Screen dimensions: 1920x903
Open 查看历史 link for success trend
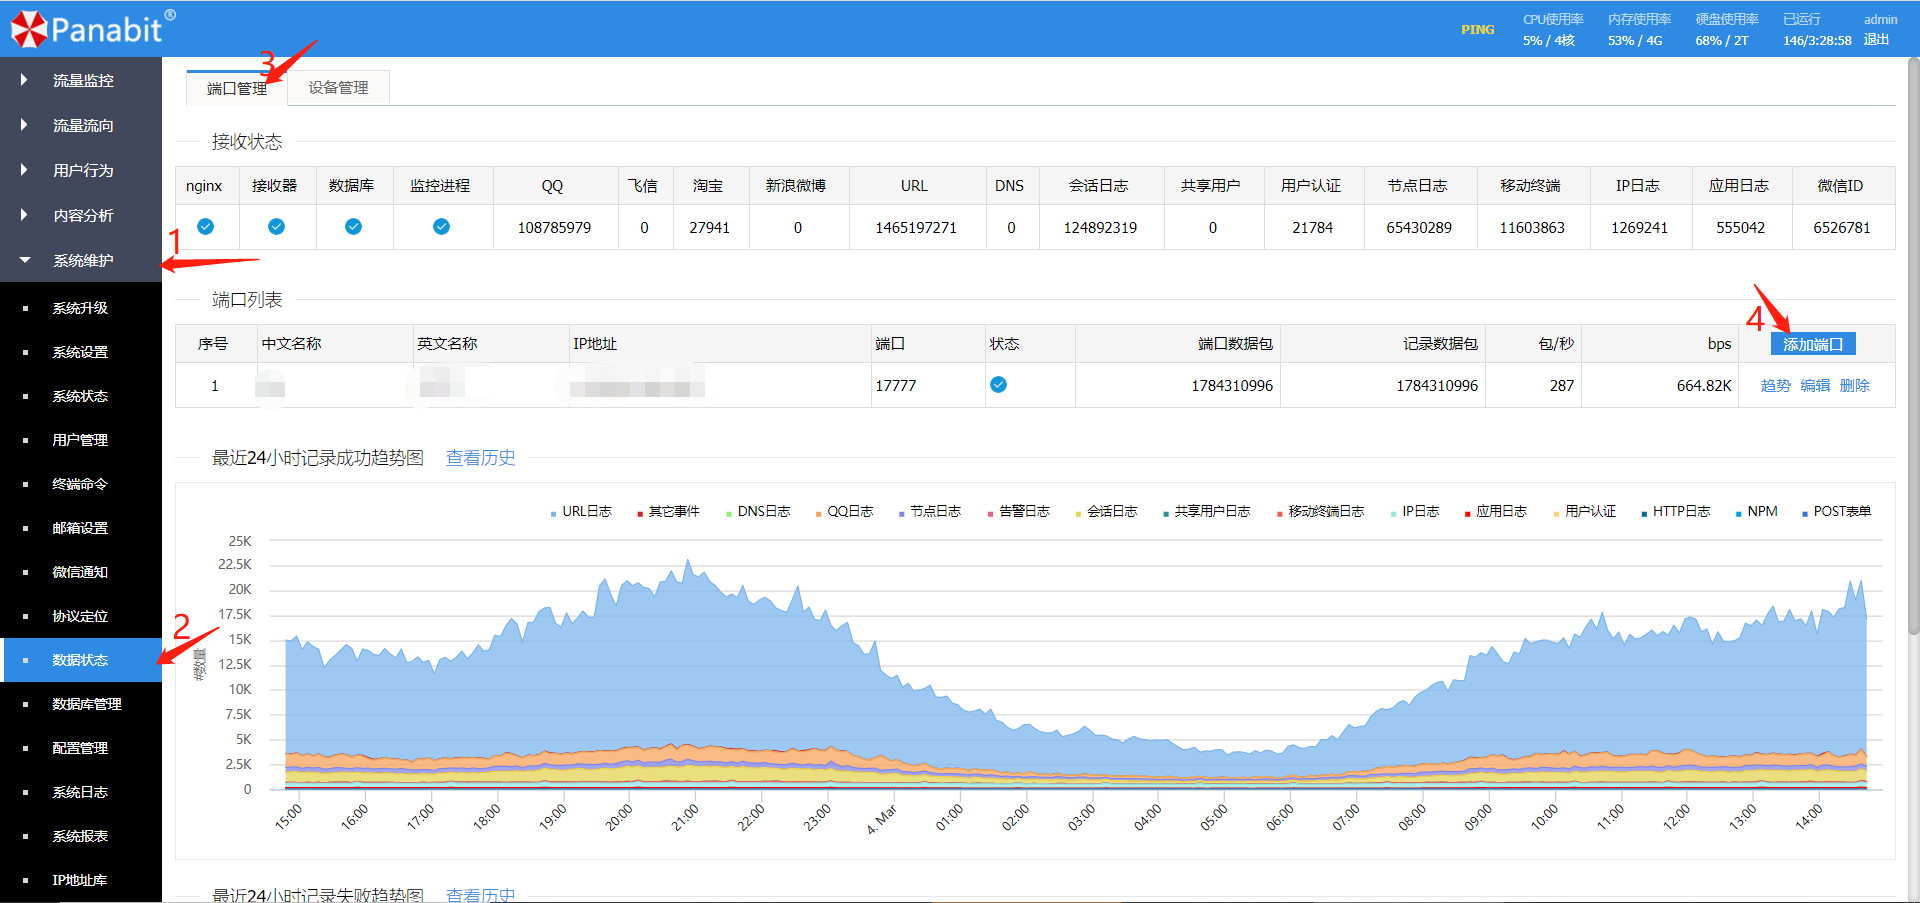click(480, 458)
